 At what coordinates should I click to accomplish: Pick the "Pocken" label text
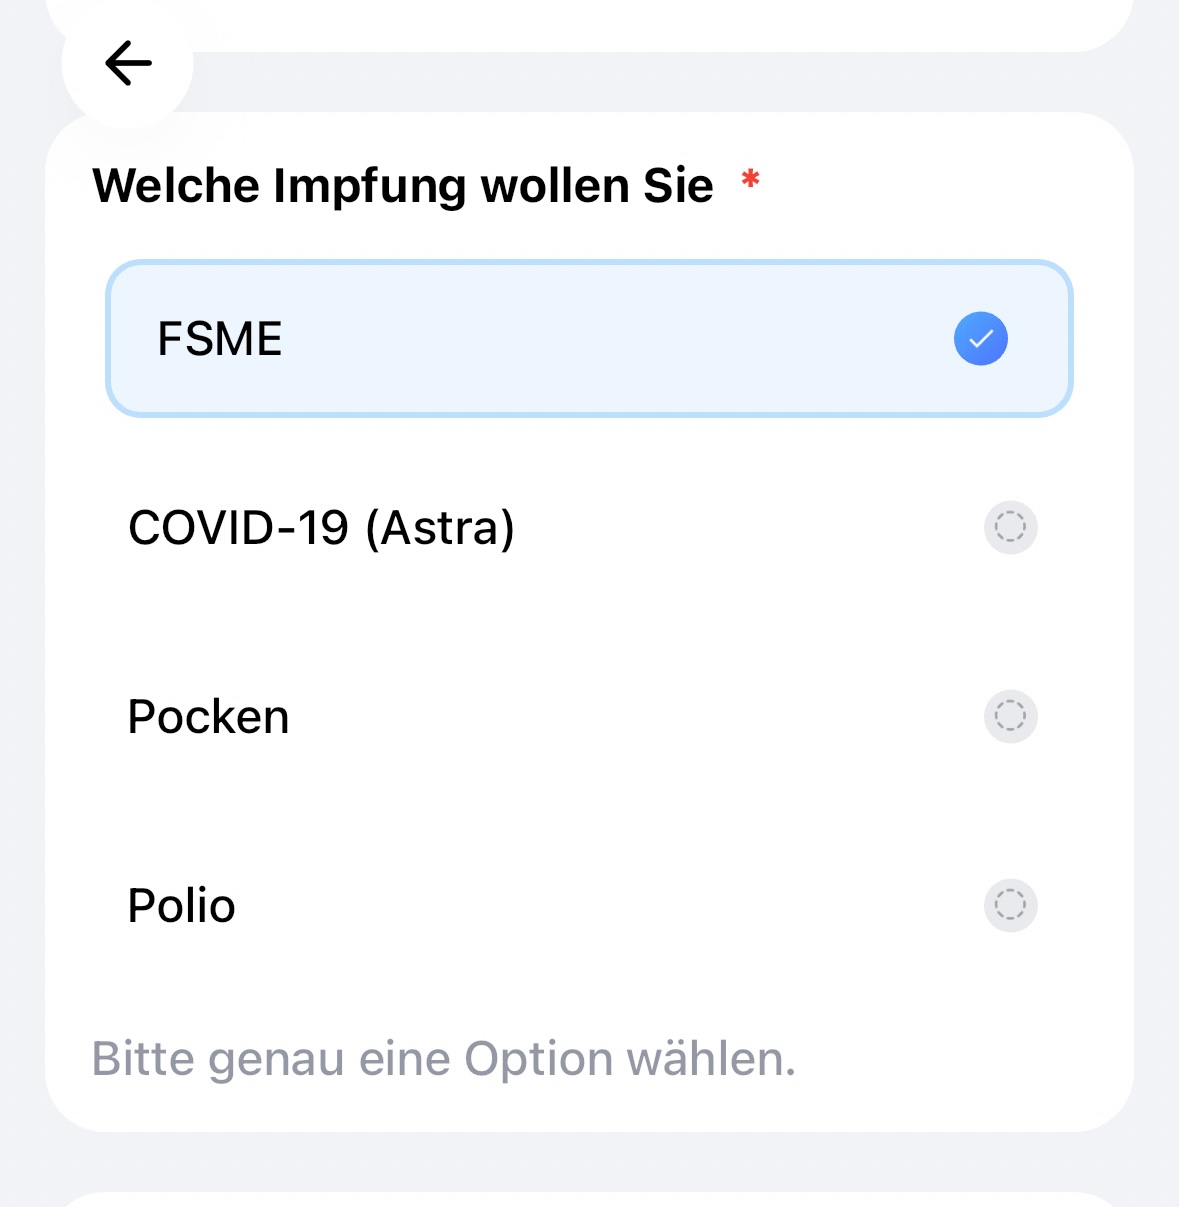coord(208,717)
